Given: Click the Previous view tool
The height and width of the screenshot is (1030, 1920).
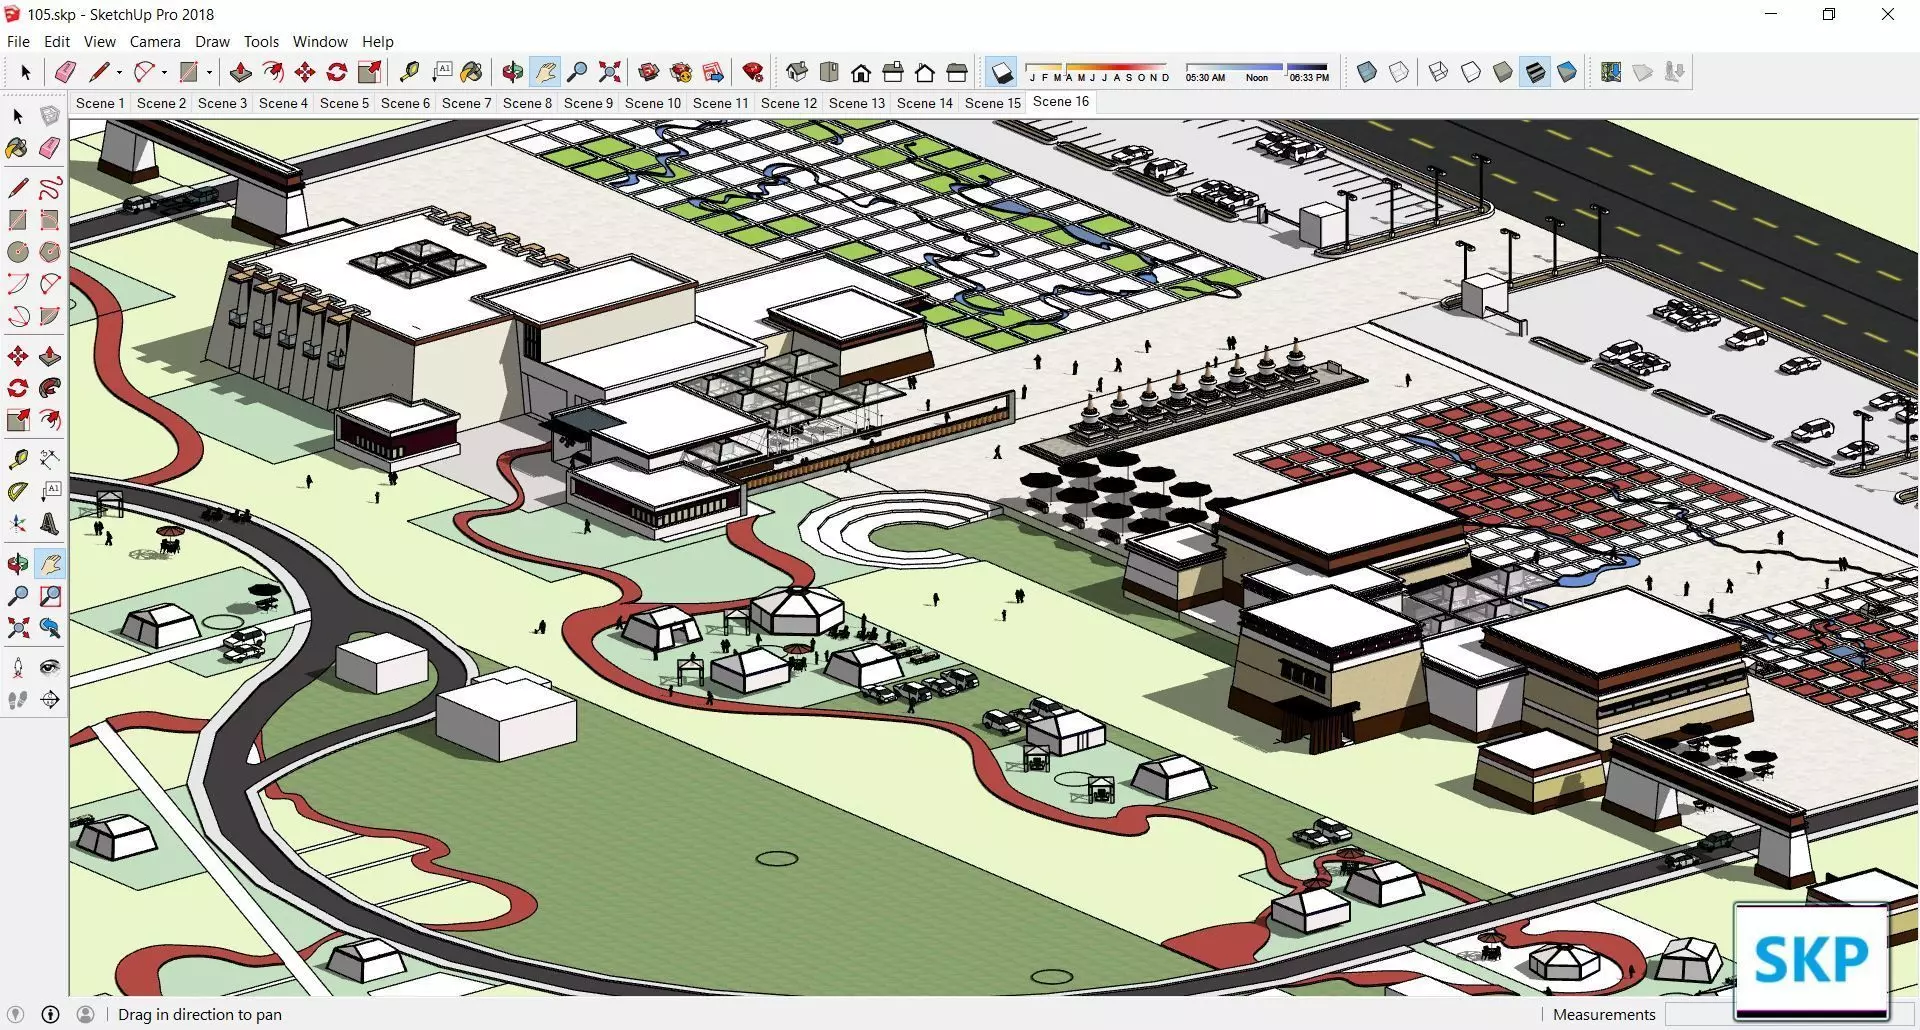Looking at the screenshot, I should click(x=49, y=628).
